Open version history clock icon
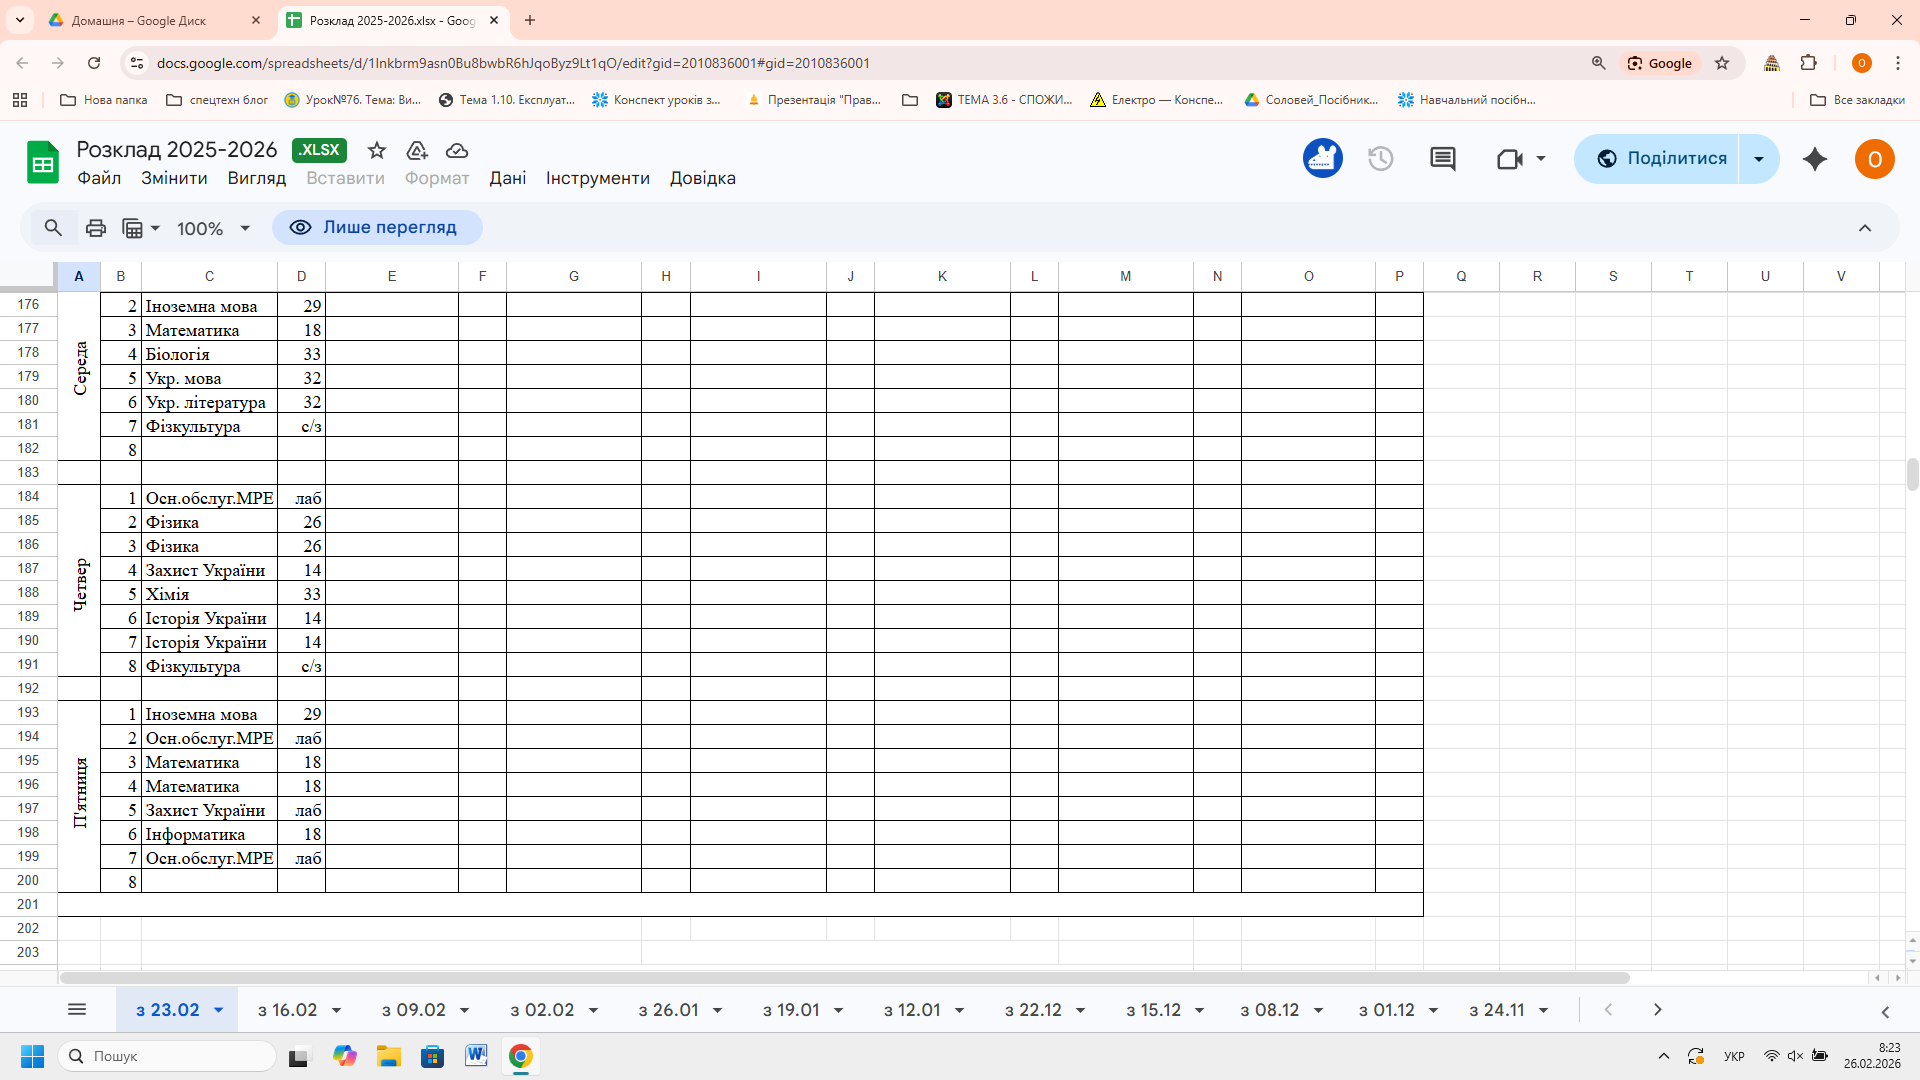 tap(1380, 159)
